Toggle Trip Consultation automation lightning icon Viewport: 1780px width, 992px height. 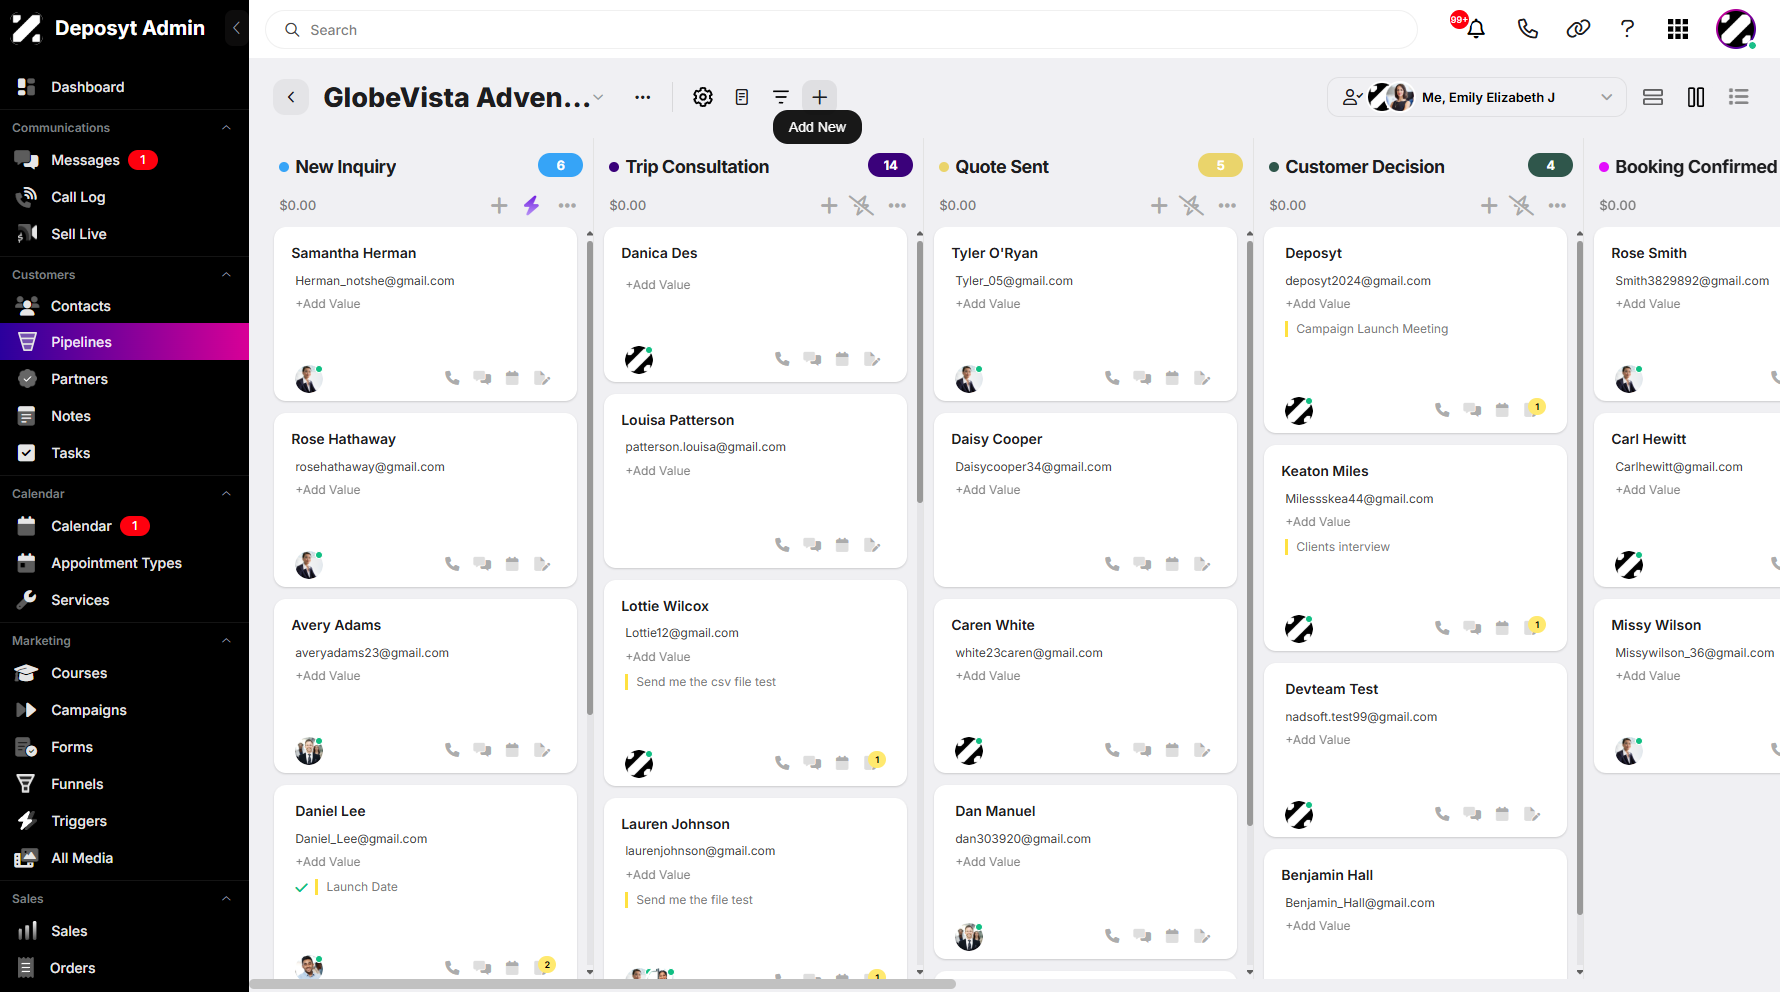861,205
